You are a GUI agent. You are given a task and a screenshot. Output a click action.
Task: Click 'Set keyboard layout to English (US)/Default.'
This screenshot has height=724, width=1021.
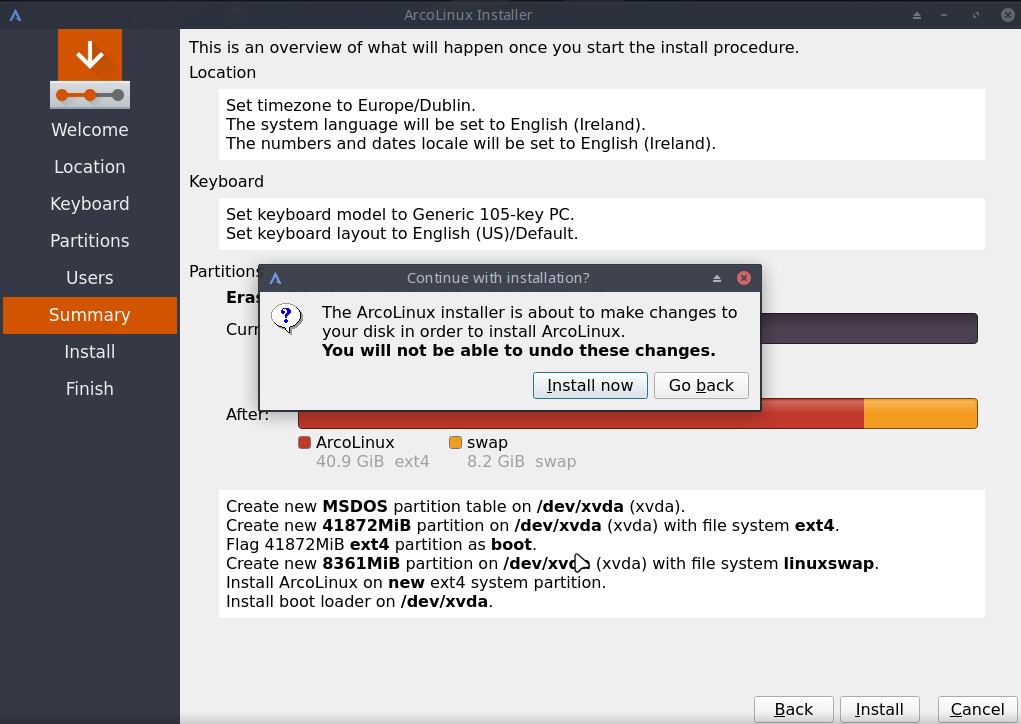pos(402,234)
